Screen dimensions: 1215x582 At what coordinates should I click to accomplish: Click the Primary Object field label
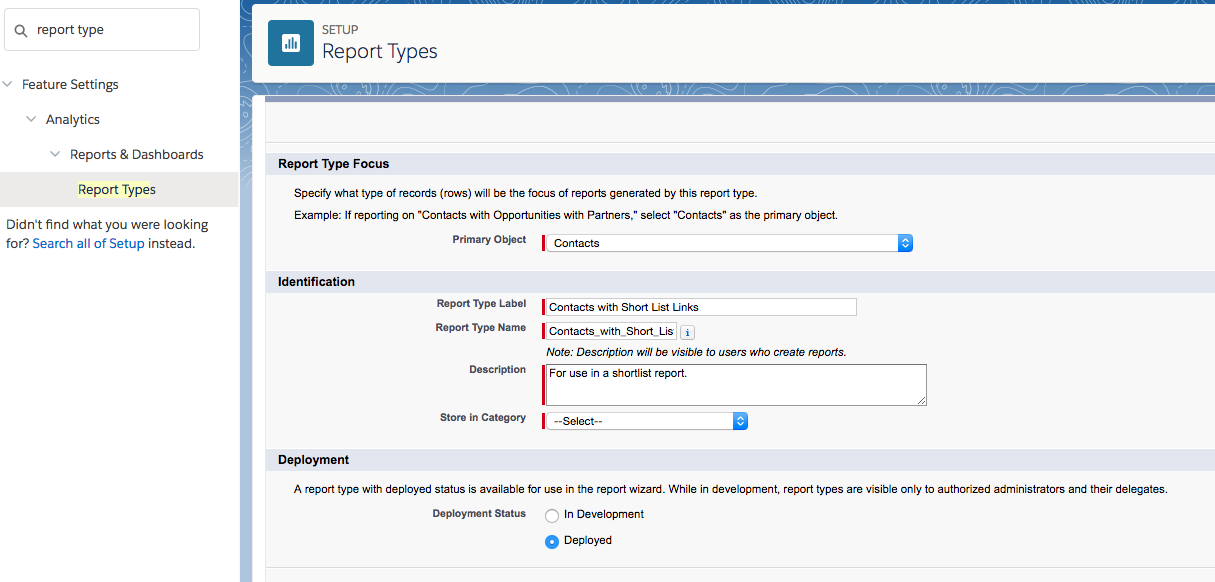pos(489,240)
